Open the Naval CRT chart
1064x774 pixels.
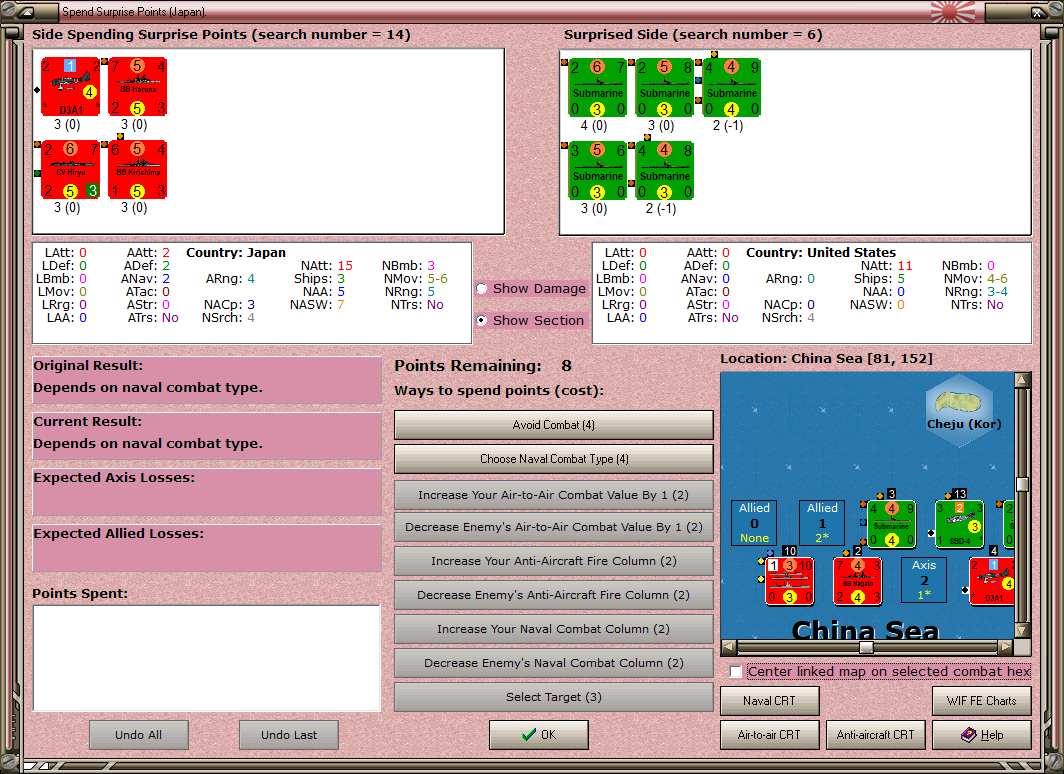[770, 701]
